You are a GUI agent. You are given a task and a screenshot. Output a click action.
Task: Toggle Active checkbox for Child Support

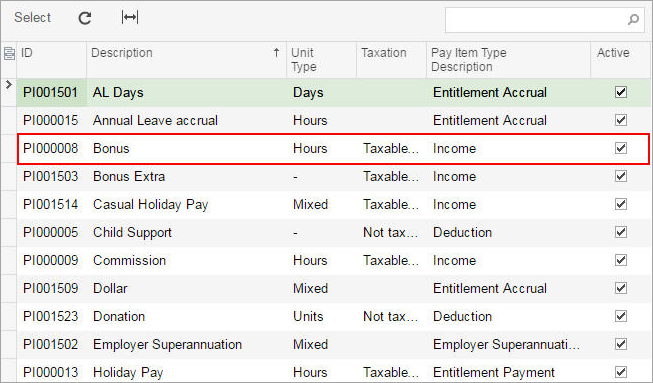click(x=621, y=232)
